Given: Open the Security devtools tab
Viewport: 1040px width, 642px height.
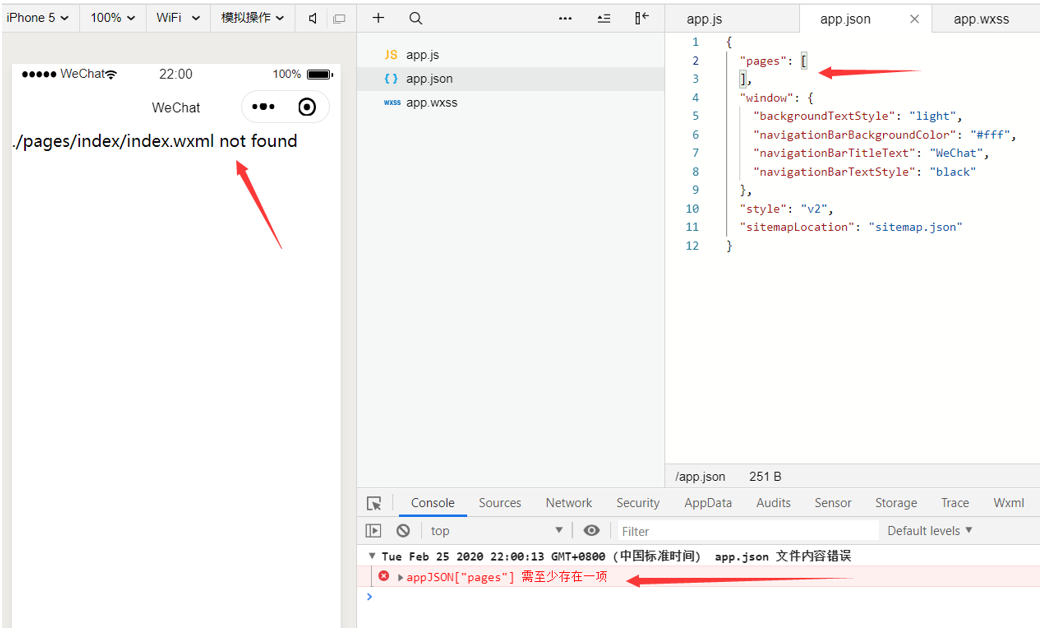Looking at the screenshot, I should tap(638, 503).
